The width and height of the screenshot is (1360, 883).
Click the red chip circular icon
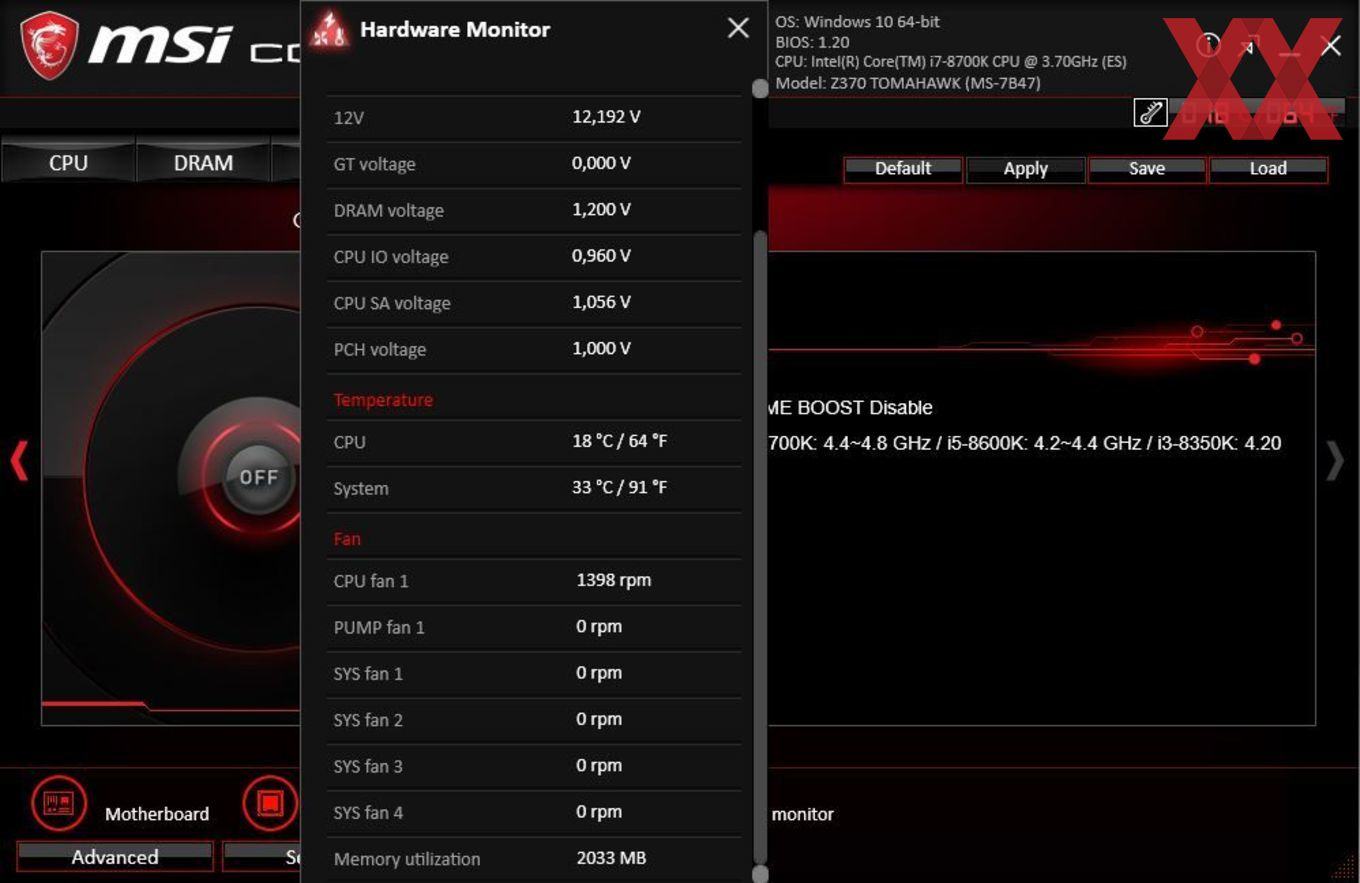270,804
